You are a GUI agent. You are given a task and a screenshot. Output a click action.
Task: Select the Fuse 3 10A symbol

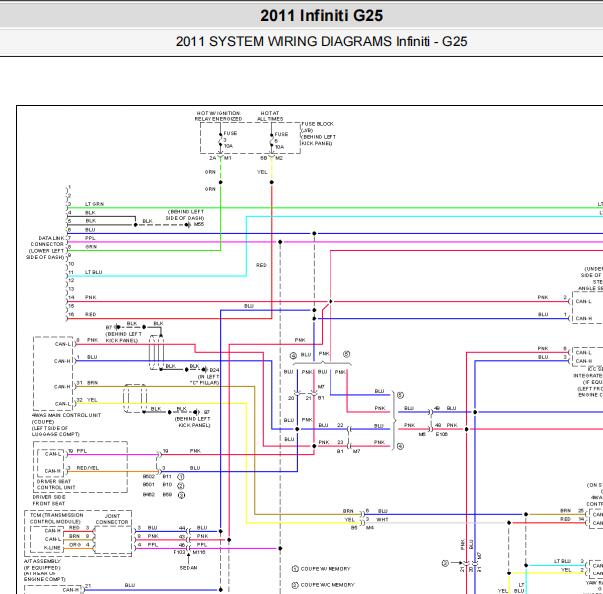tap(221, 140)
